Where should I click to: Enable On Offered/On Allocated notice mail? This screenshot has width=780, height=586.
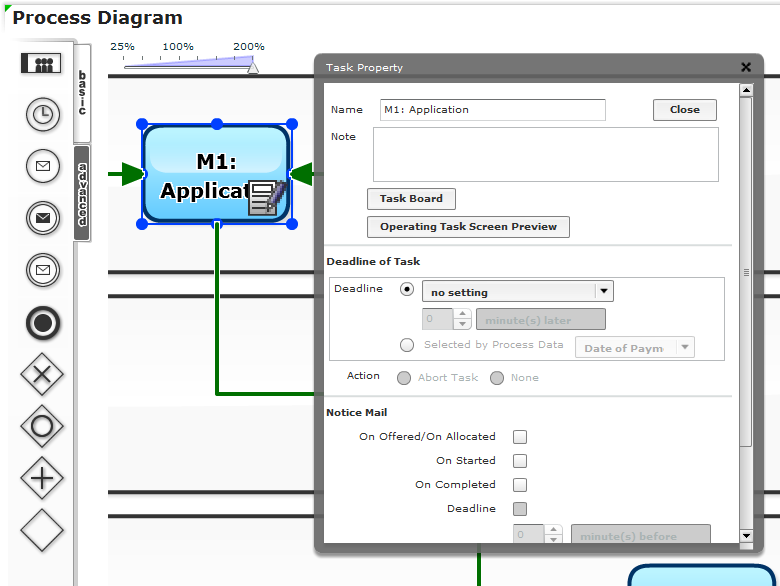pyautogui.click(x=520, y=437)
